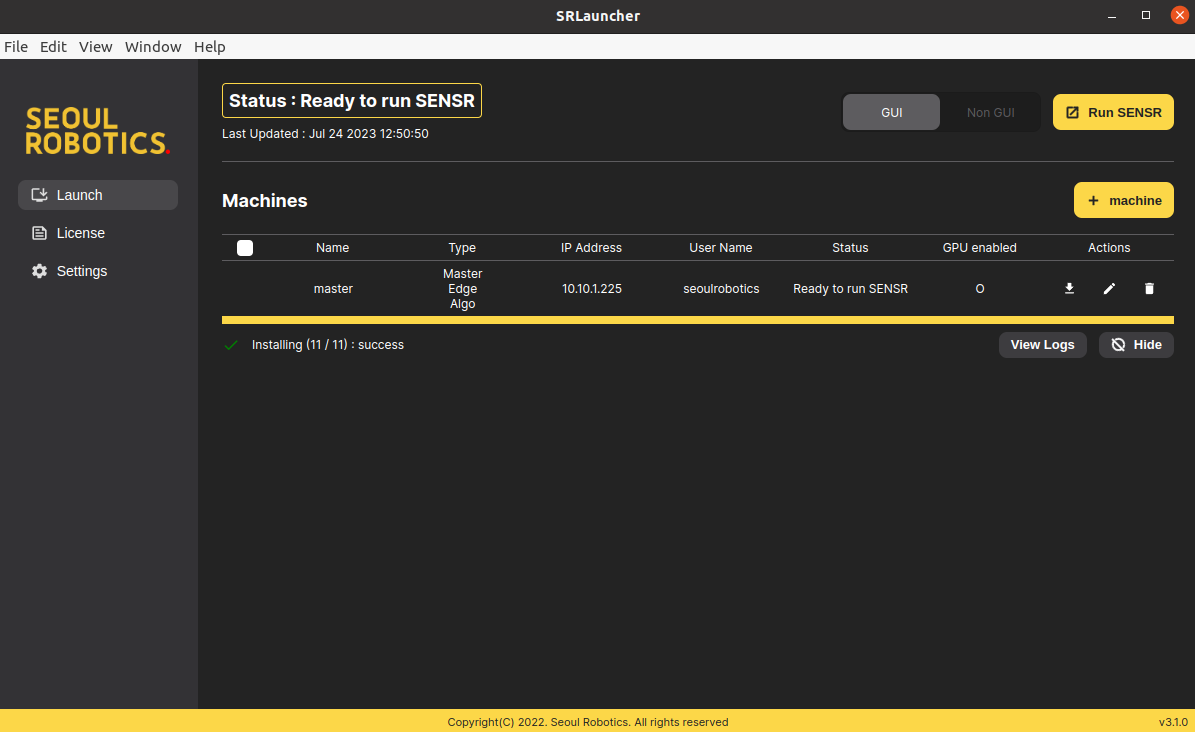
Task: Open the Help menu
Action: tap(210, 47)
